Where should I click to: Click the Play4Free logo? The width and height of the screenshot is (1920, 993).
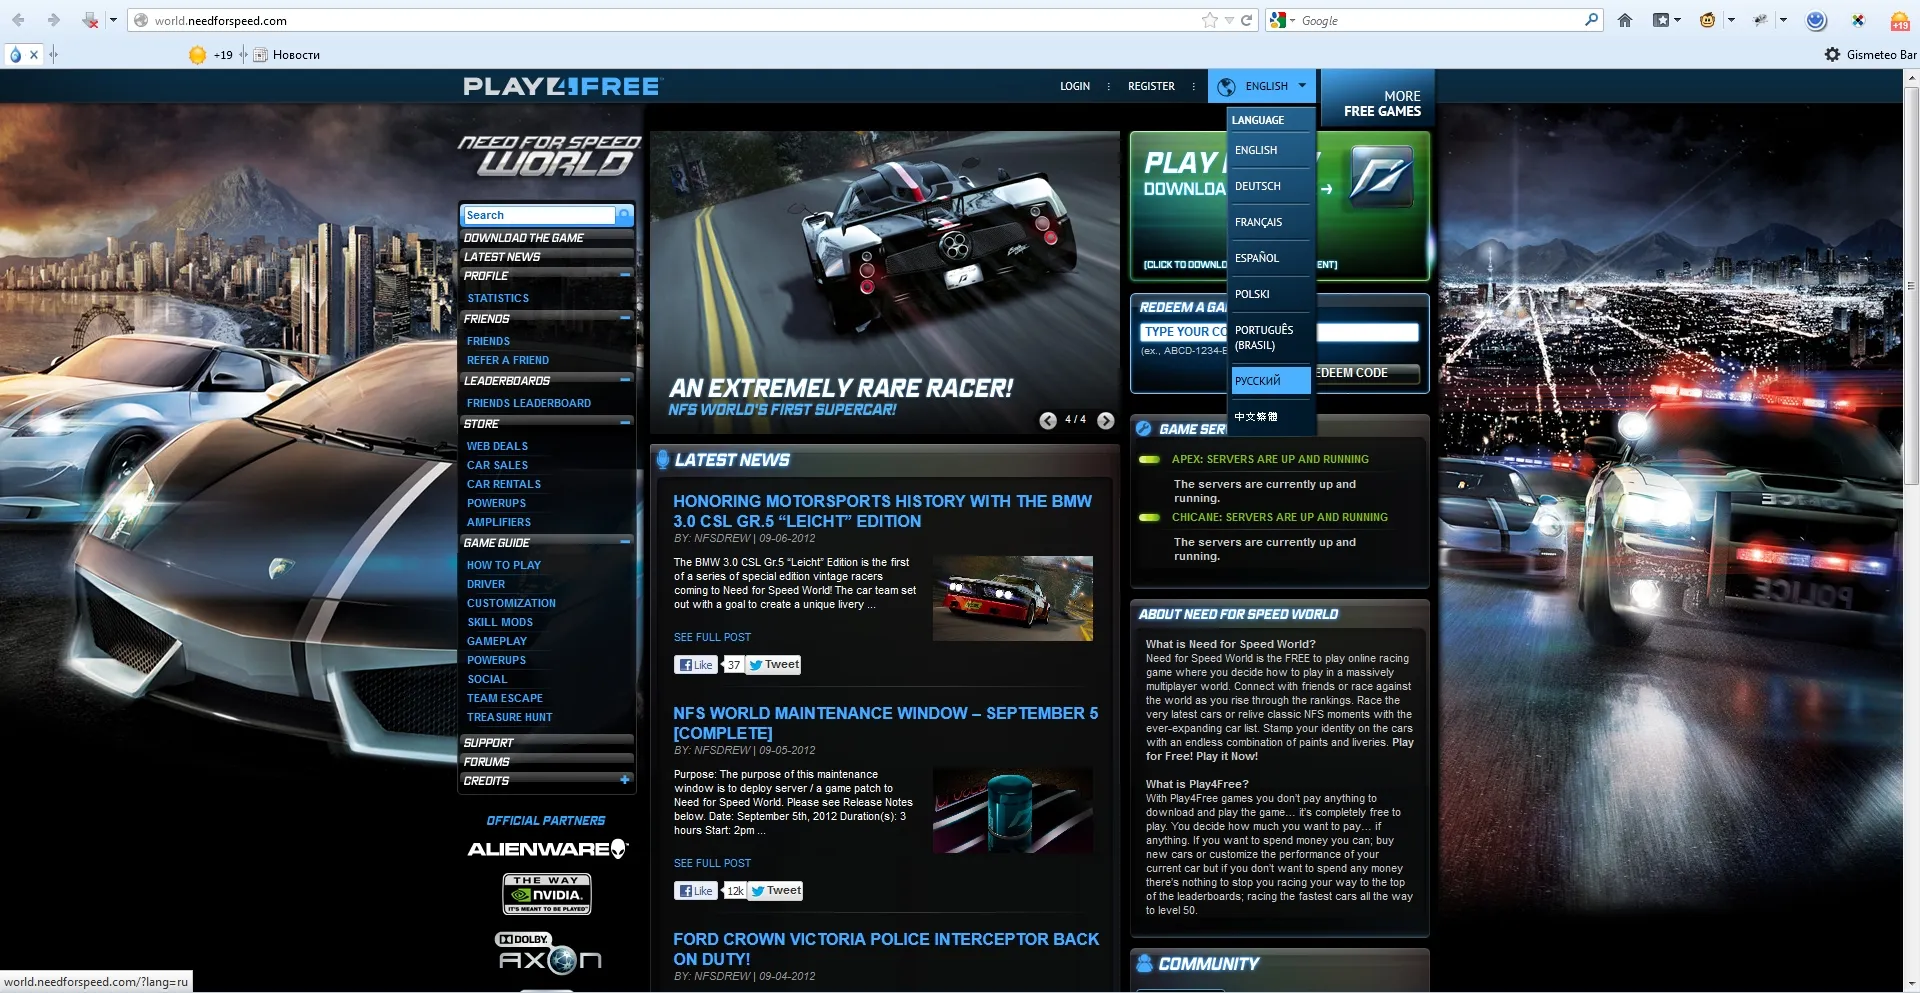click(562, 87)
